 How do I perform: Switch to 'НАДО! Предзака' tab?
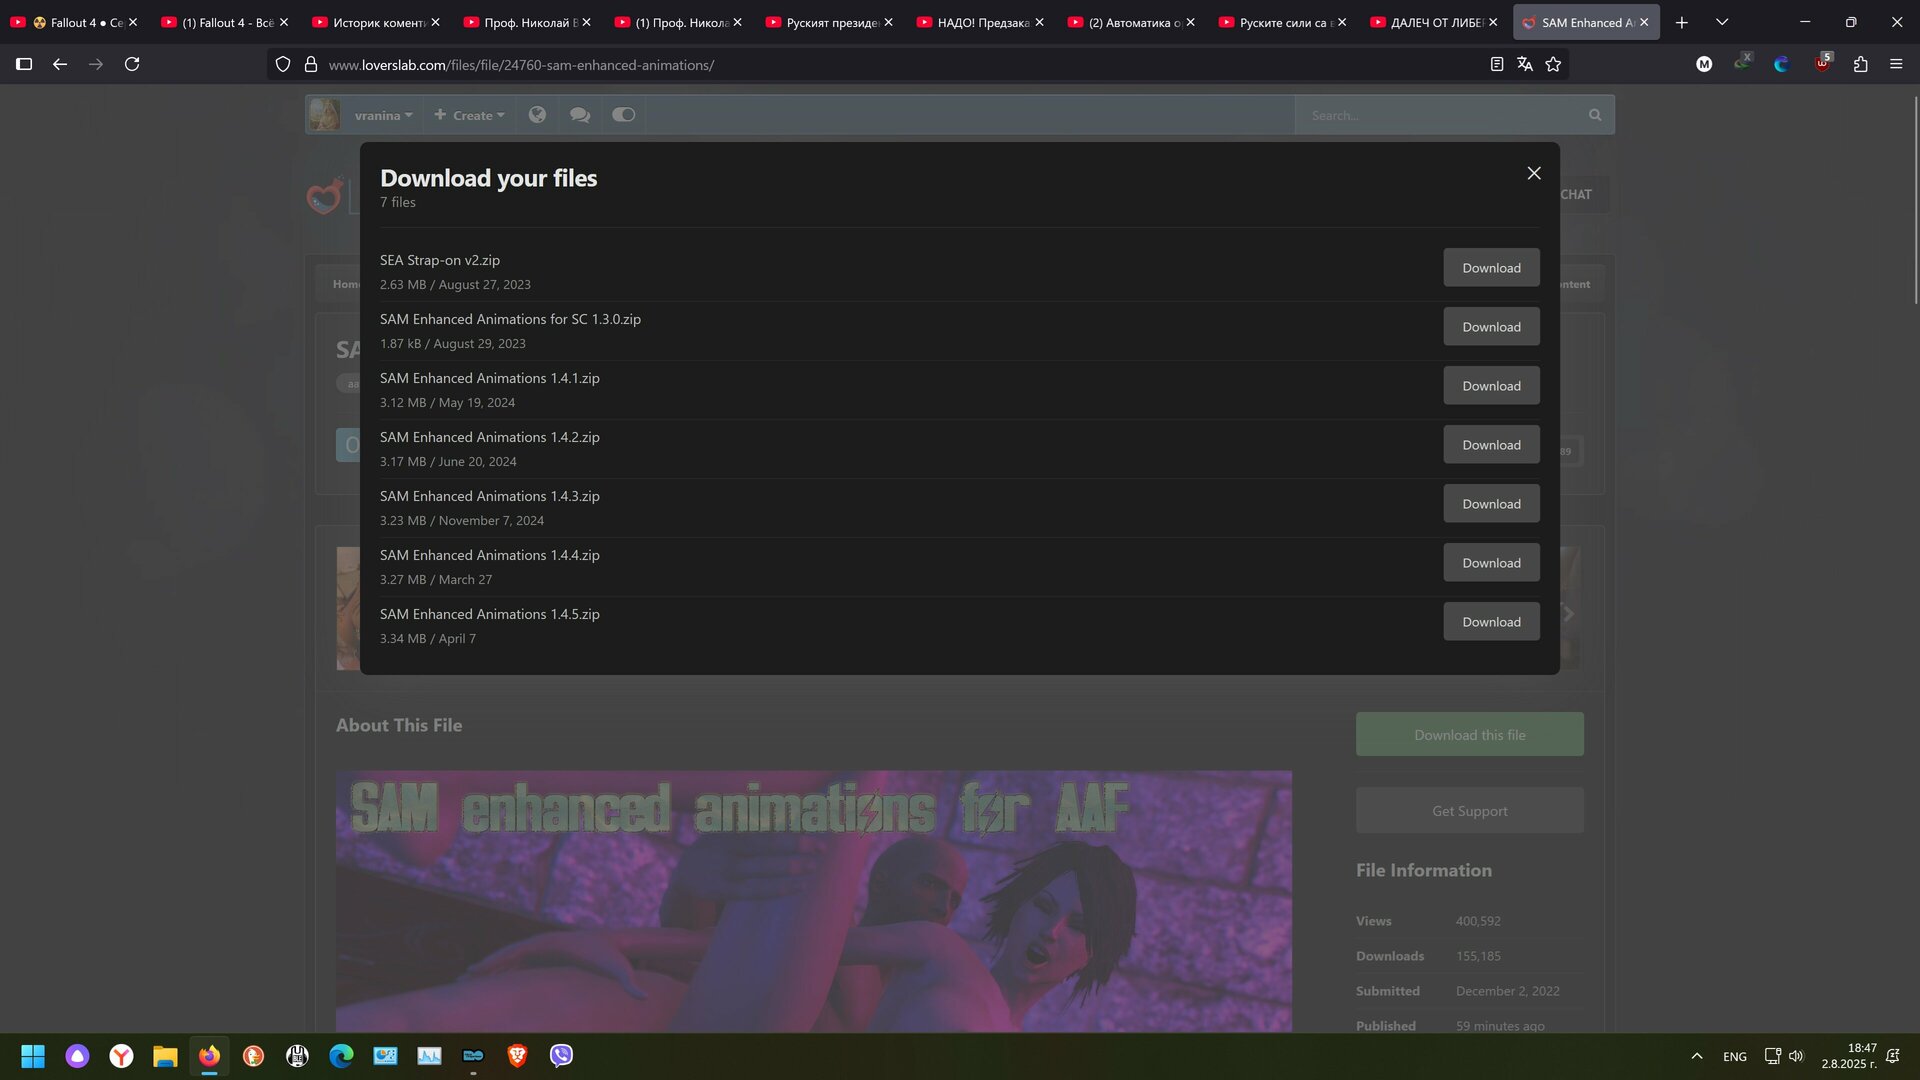pyautogui.click(x=981, y=22)
